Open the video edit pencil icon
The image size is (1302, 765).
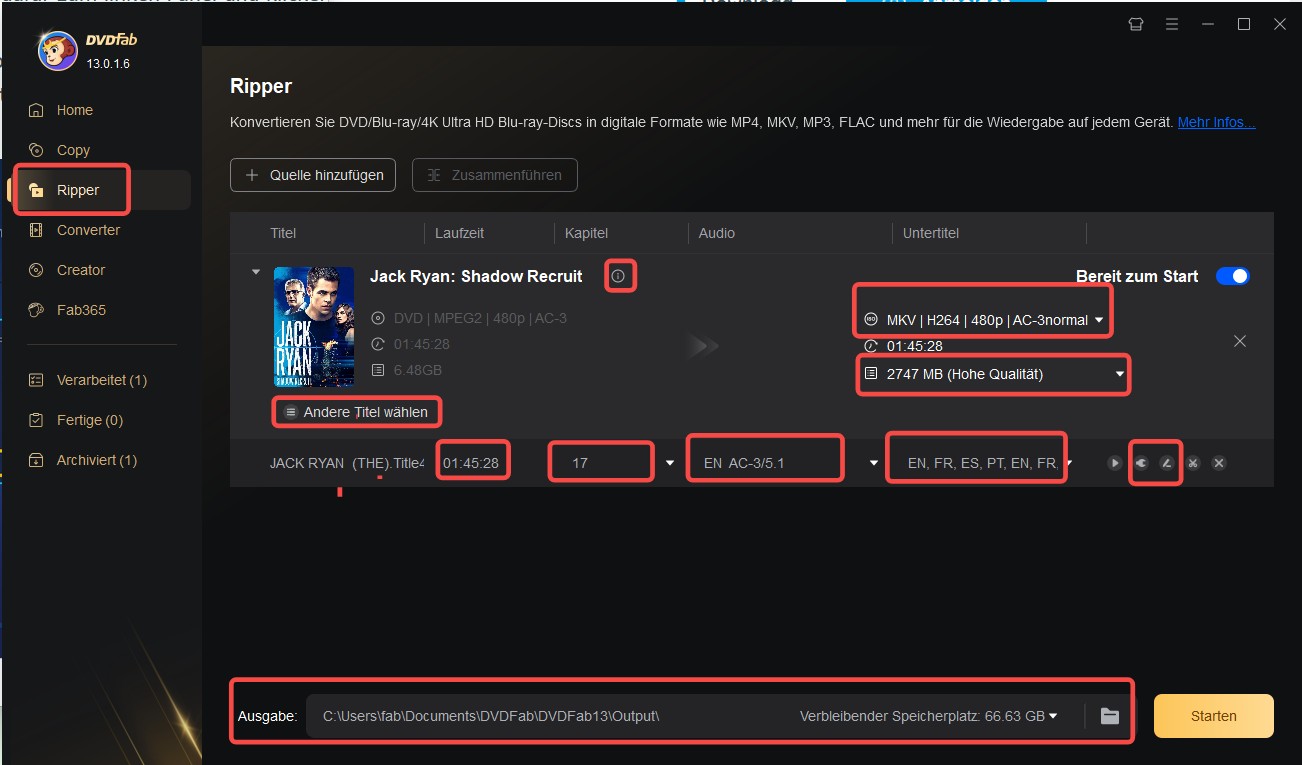[x=1166, y=463]
